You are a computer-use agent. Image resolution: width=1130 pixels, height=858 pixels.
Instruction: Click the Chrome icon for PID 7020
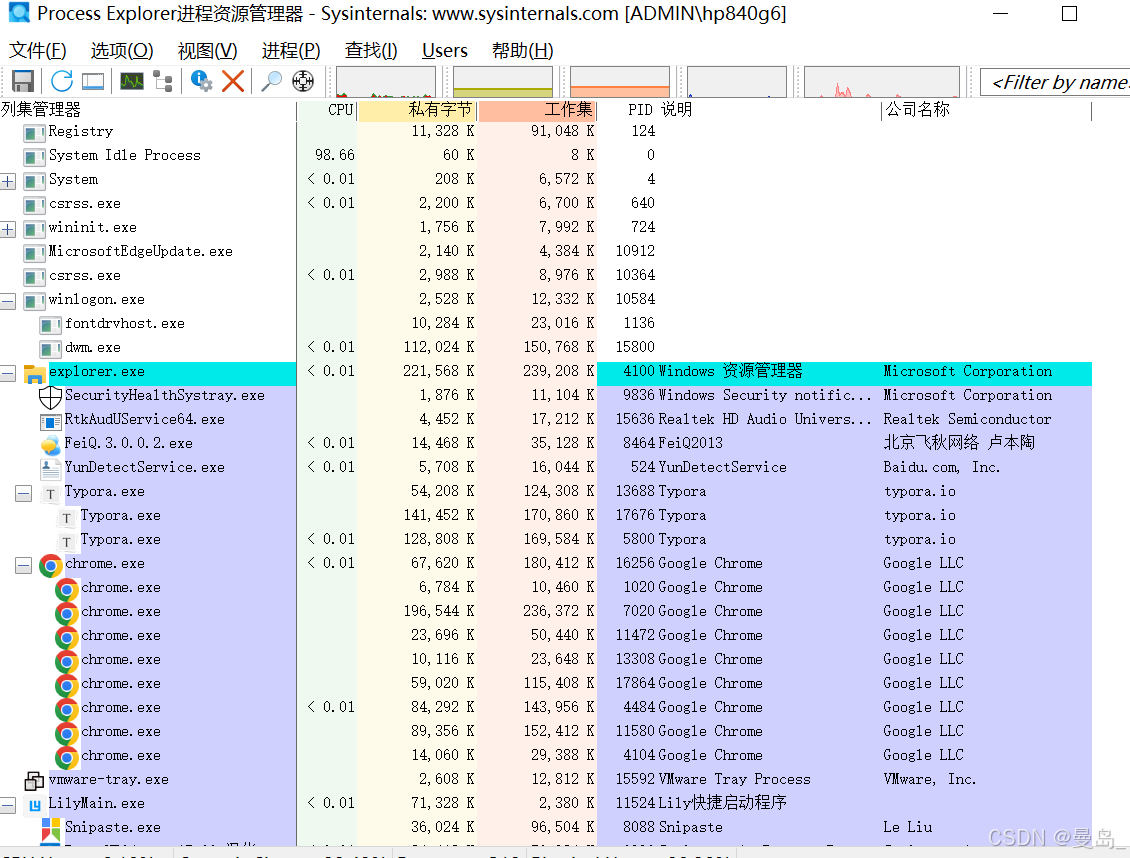tap(66, 613)
